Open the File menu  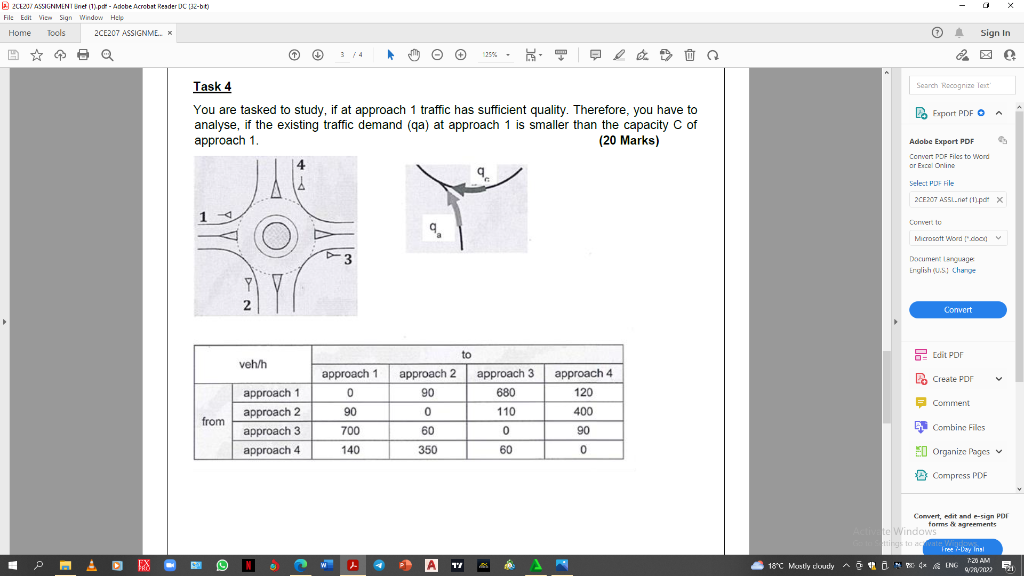point(8,18)
